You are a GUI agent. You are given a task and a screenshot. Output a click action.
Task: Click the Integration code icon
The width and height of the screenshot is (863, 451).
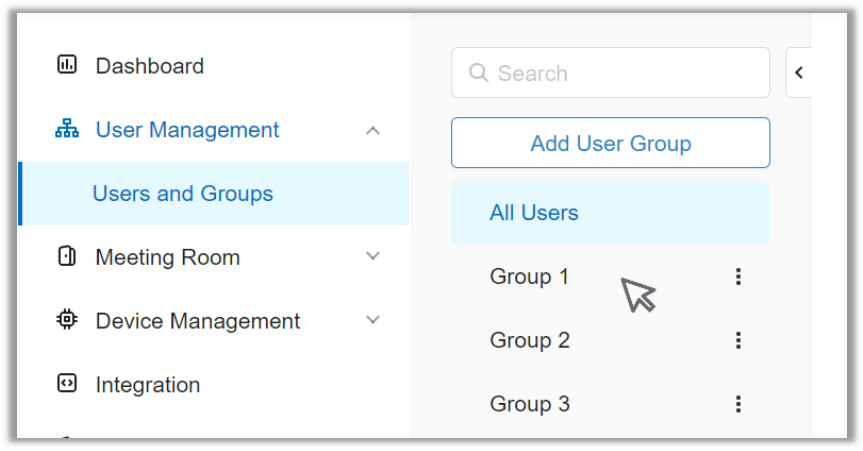(x=67, y=384)
